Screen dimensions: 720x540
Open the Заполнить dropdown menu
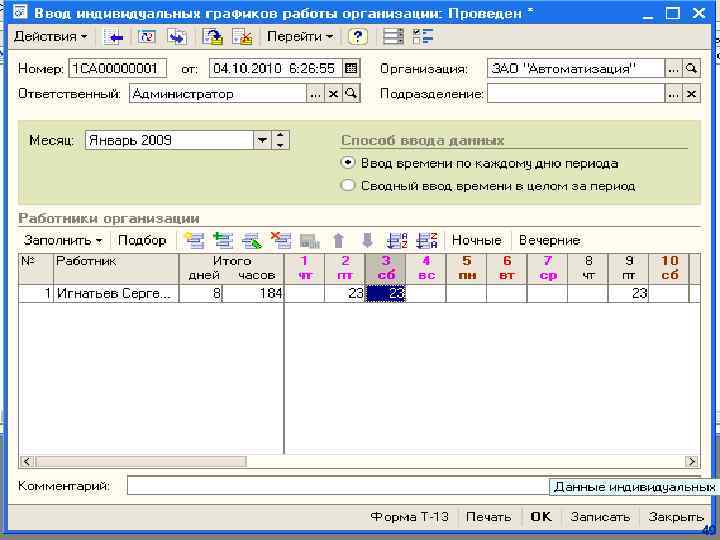63,240
